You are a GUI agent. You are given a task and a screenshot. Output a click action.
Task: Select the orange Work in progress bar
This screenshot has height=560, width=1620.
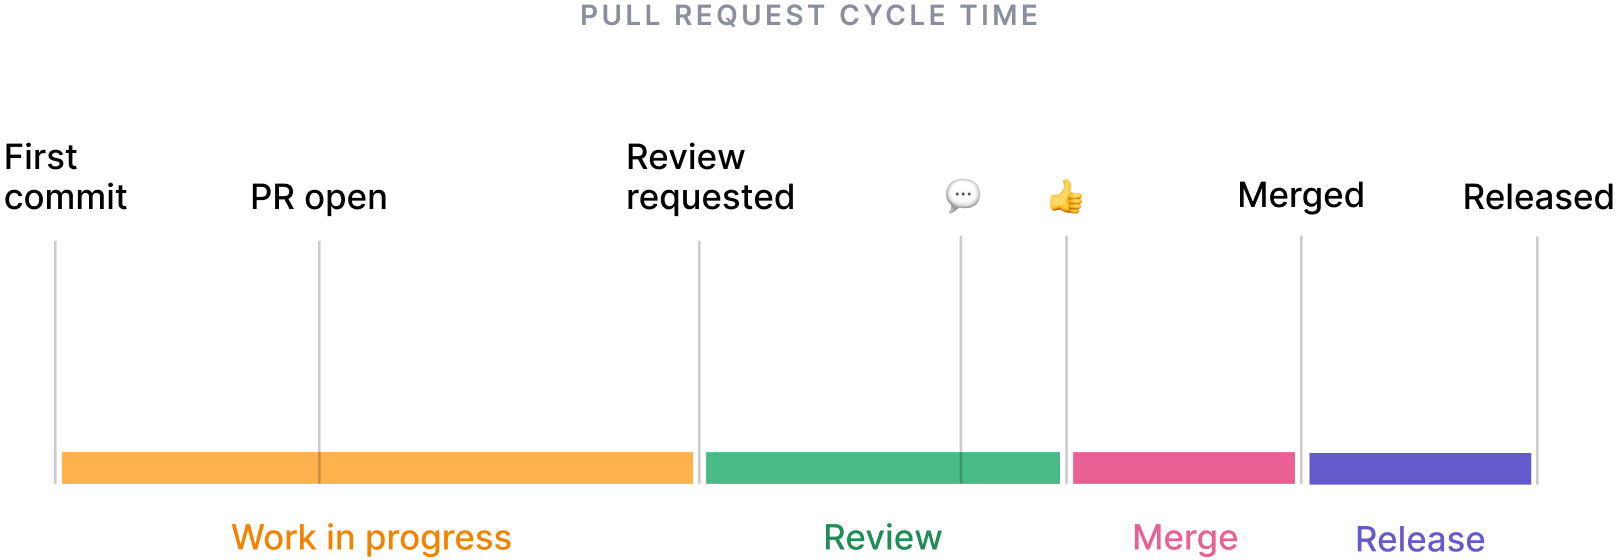pos(377,468)
